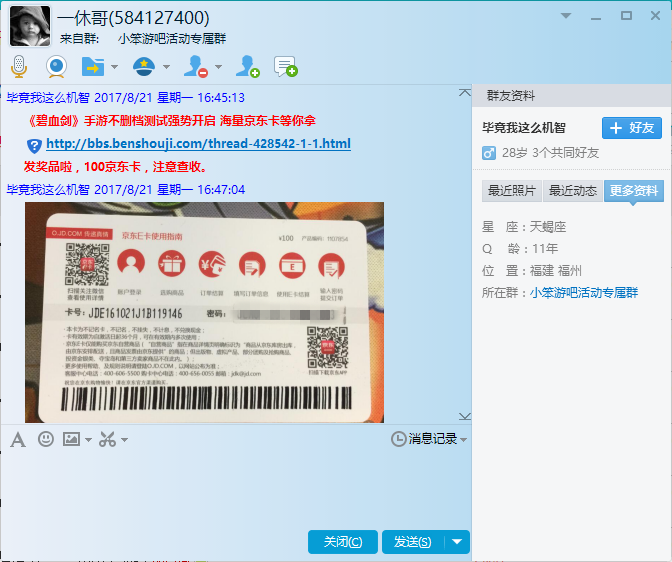Click the title 一休哥(584127400)
The image size is (672, 562).
point(133,18)
